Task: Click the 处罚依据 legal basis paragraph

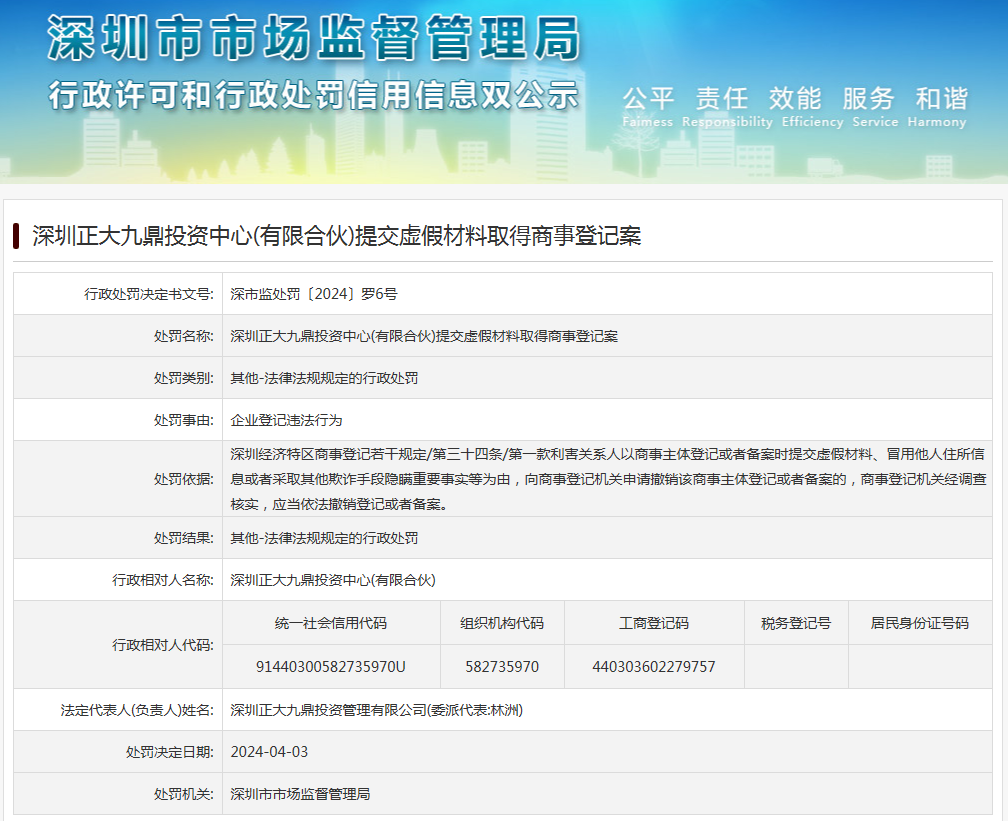Action: click(x=607, y=479)
